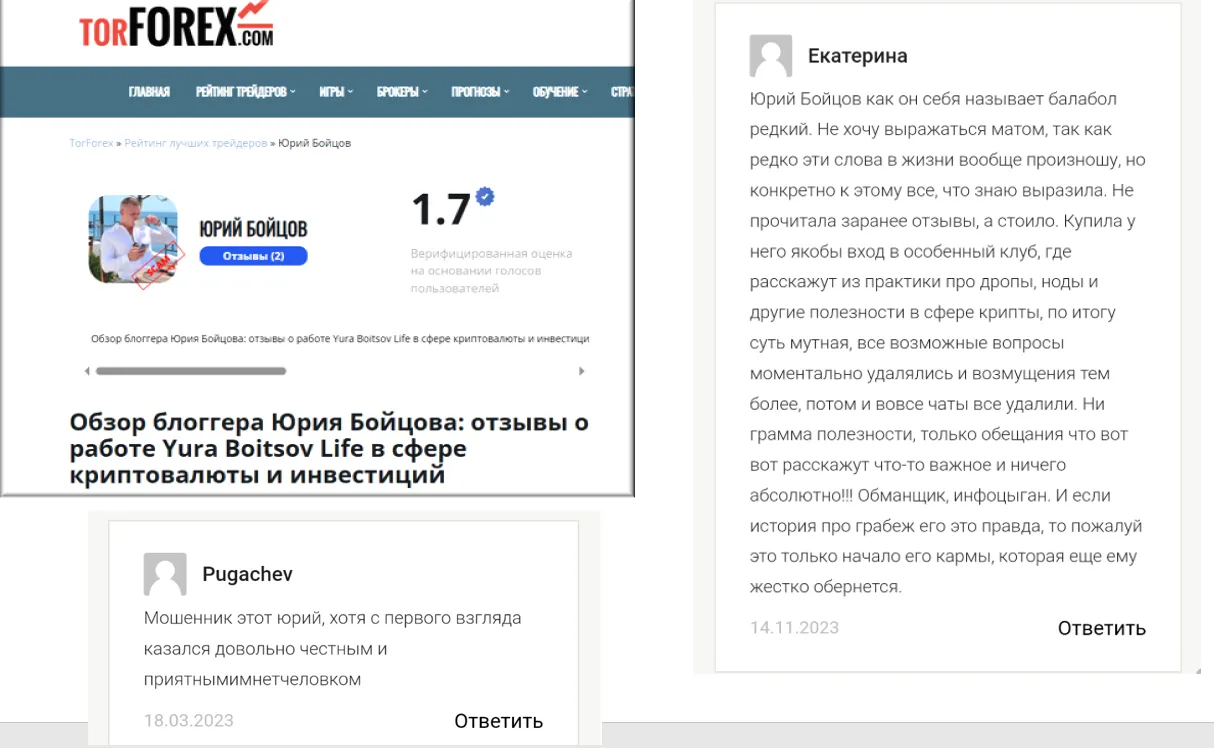Screen dimensions: 1214x748
Task: Click Ответить under Pugachev's review
Action: 498,721
